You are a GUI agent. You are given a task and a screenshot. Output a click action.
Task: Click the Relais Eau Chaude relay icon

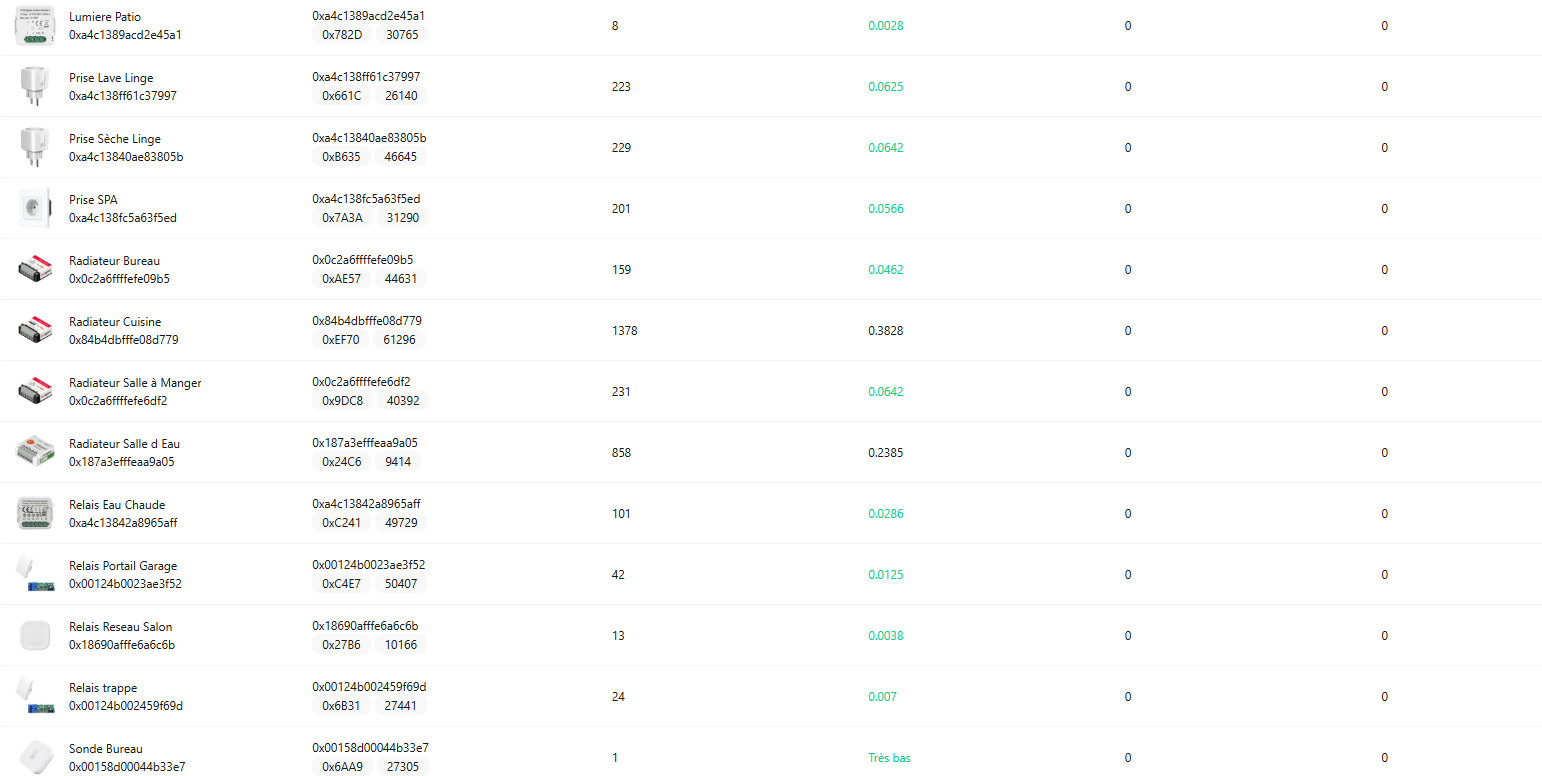click(x=34, y=514)
